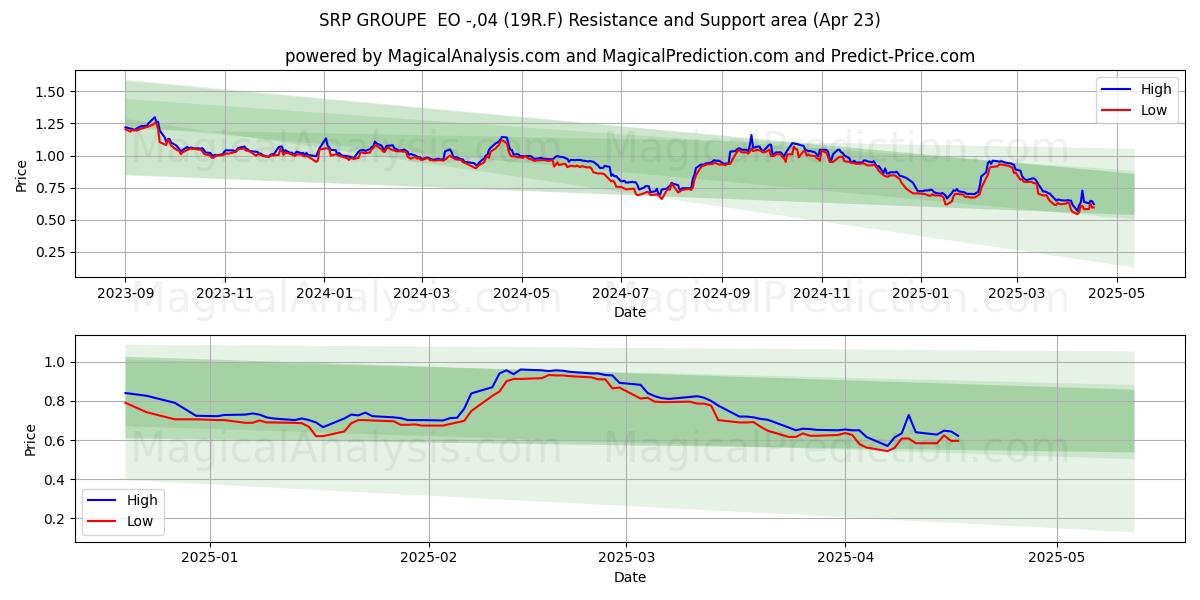Screen dimensions: 1200x600
Task: Click the '2024-05' date tick
Action: click(521, 294)
